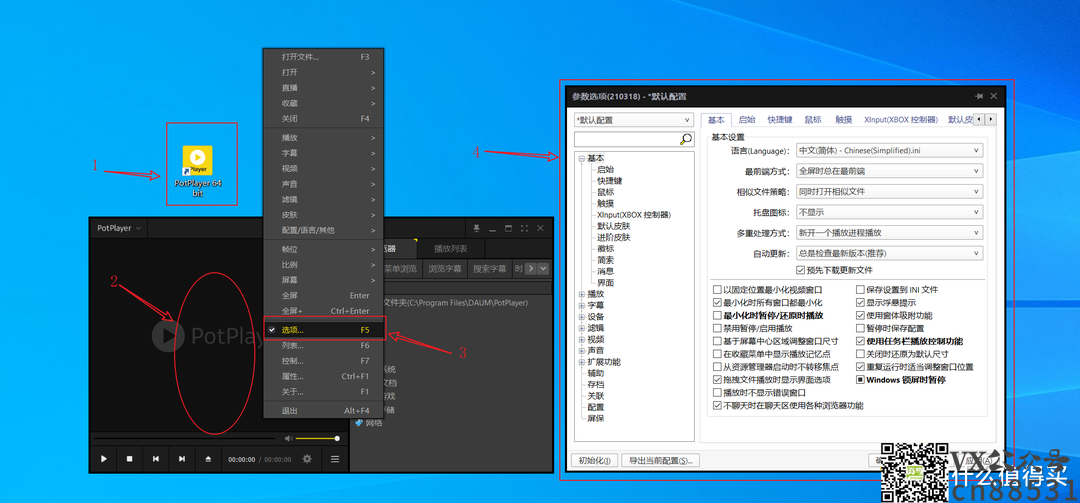This screenshot has height=503, width=1080.
Task: Click the fullscreen icon in PotPlayer title bar
Action: point(525,228)
